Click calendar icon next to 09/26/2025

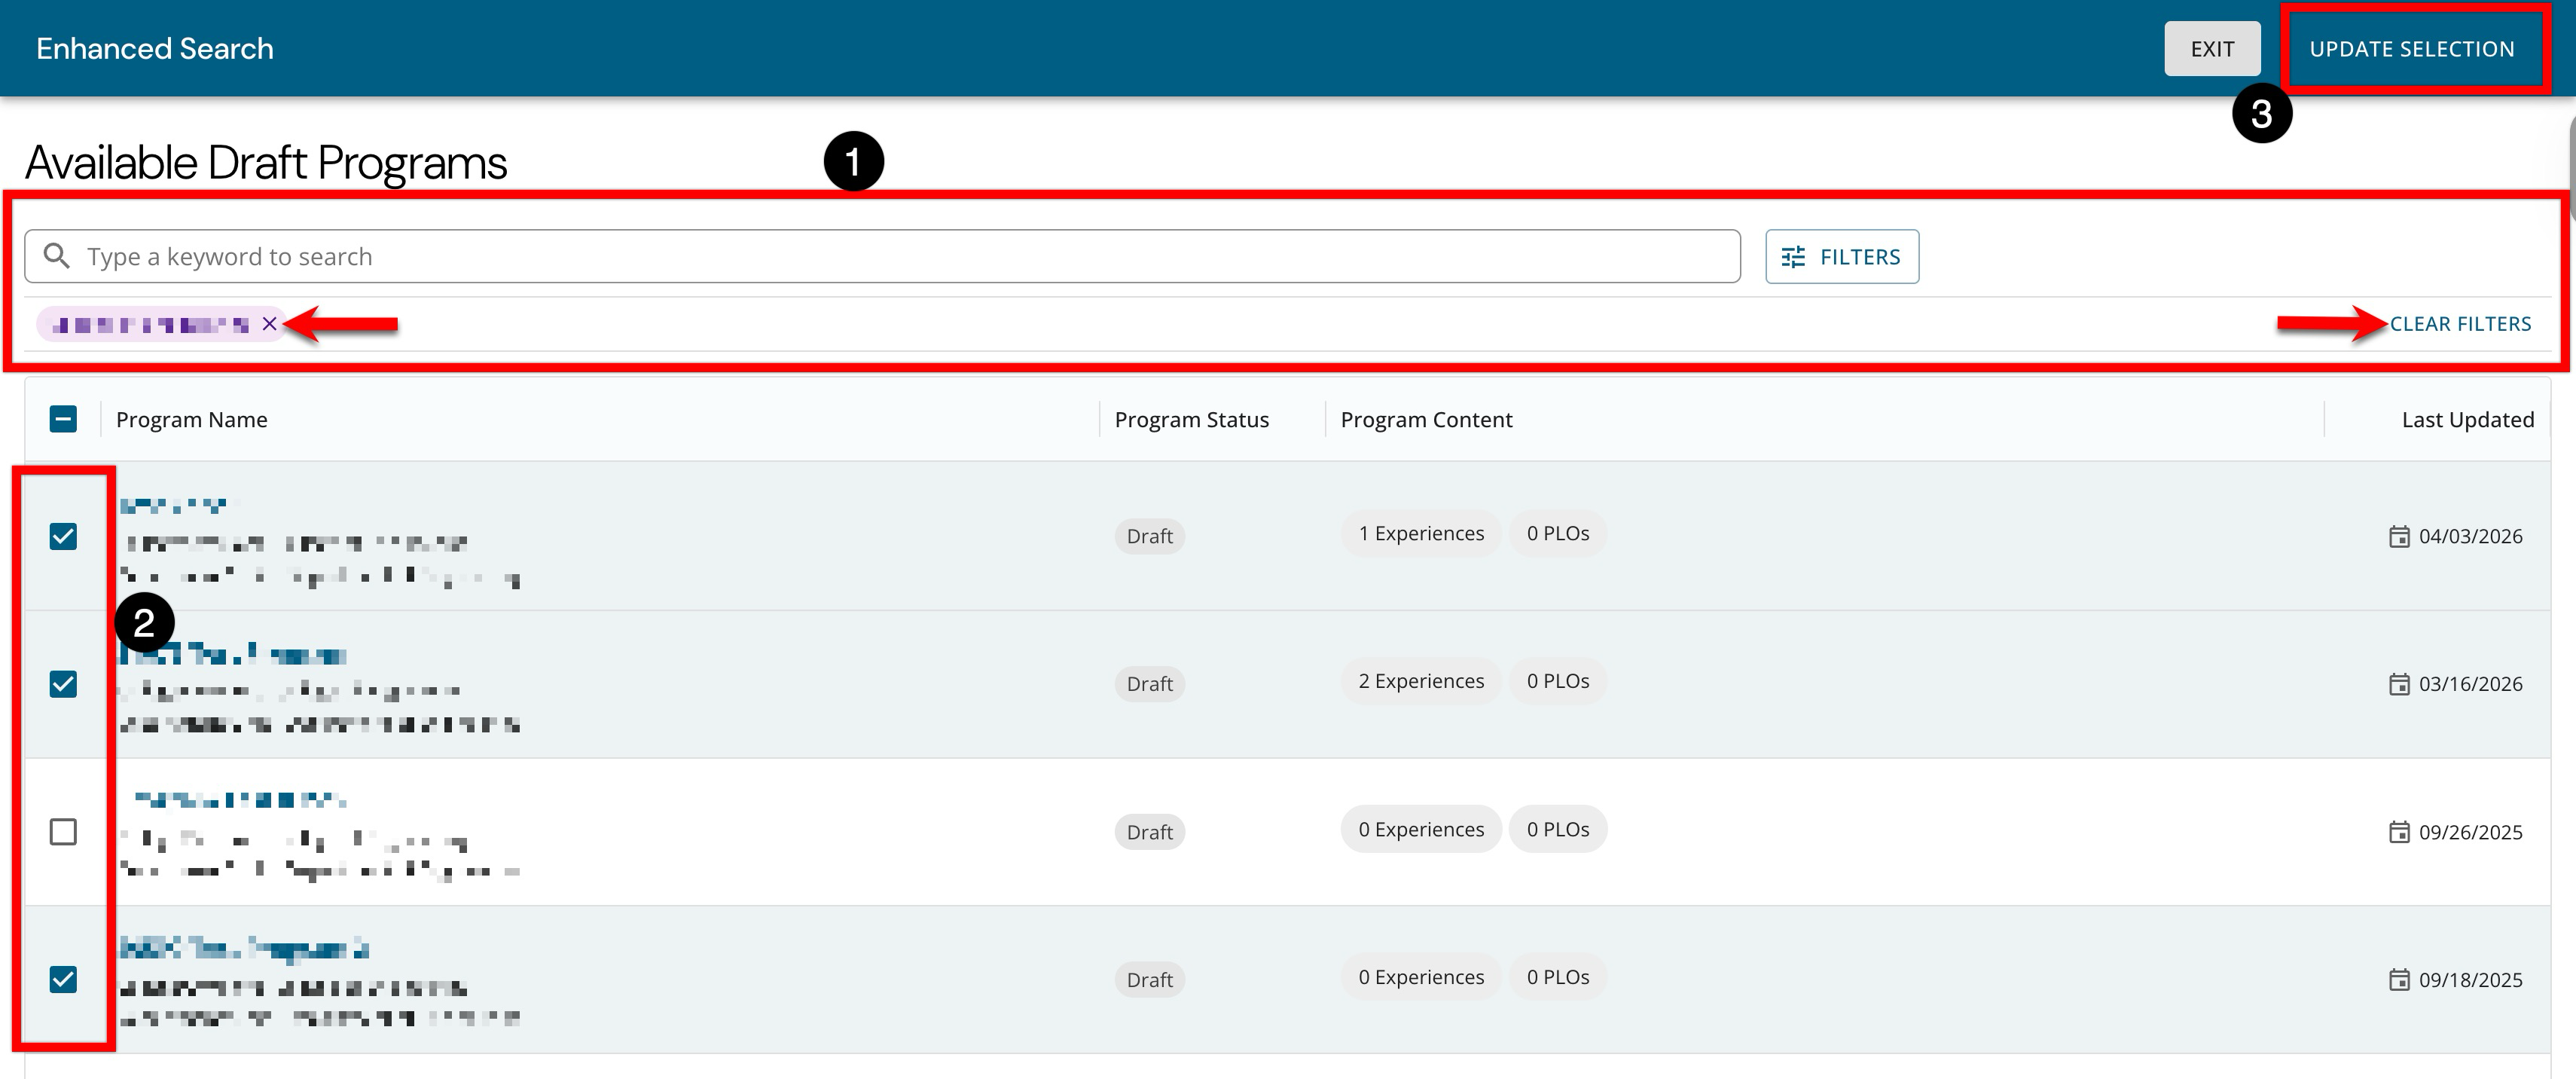pyautogui.click(x=2398, y=832)
